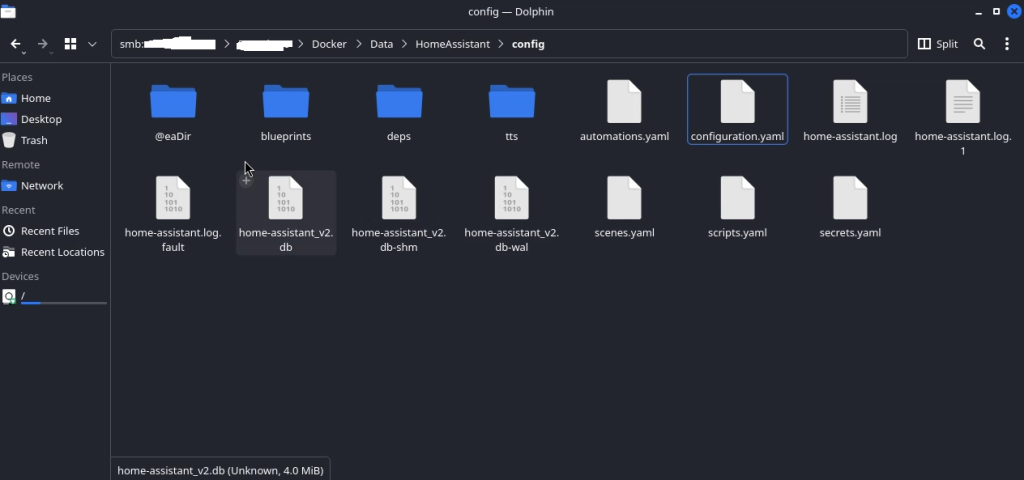The height and width of the screenshot is (480, 1024).
Task: Select the blueprints folder icon
Action: 286,102
